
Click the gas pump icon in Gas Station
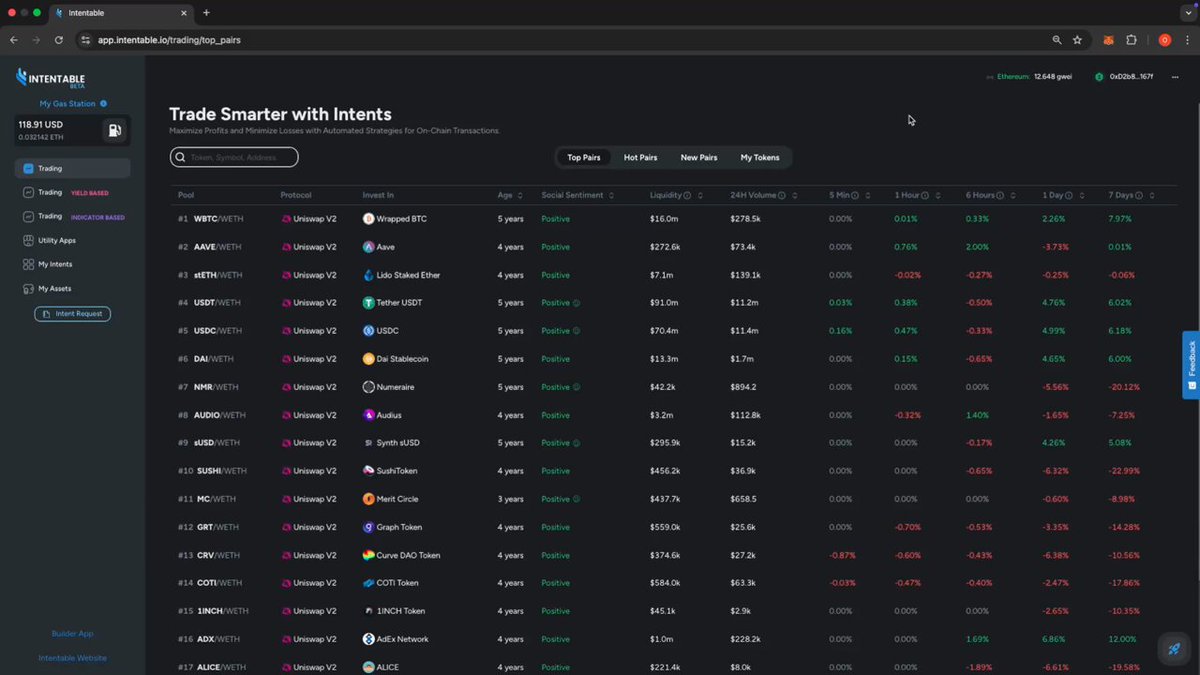point(115,130)
